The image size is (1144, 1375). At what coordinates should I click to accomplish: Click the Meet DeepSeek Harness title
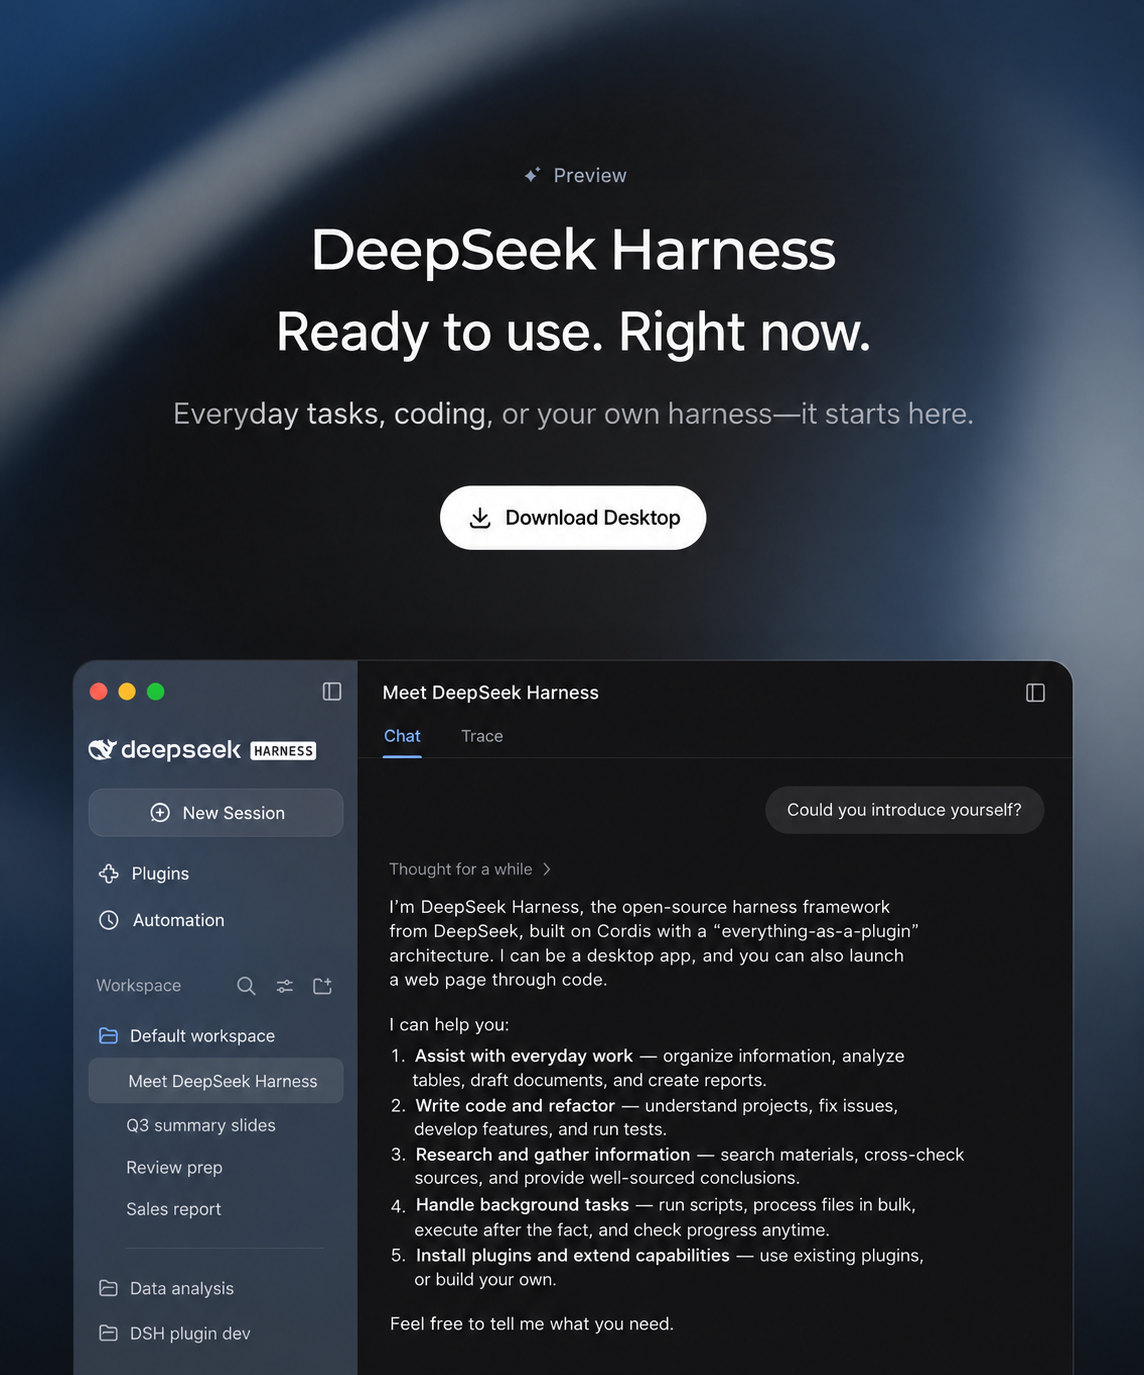491,693
